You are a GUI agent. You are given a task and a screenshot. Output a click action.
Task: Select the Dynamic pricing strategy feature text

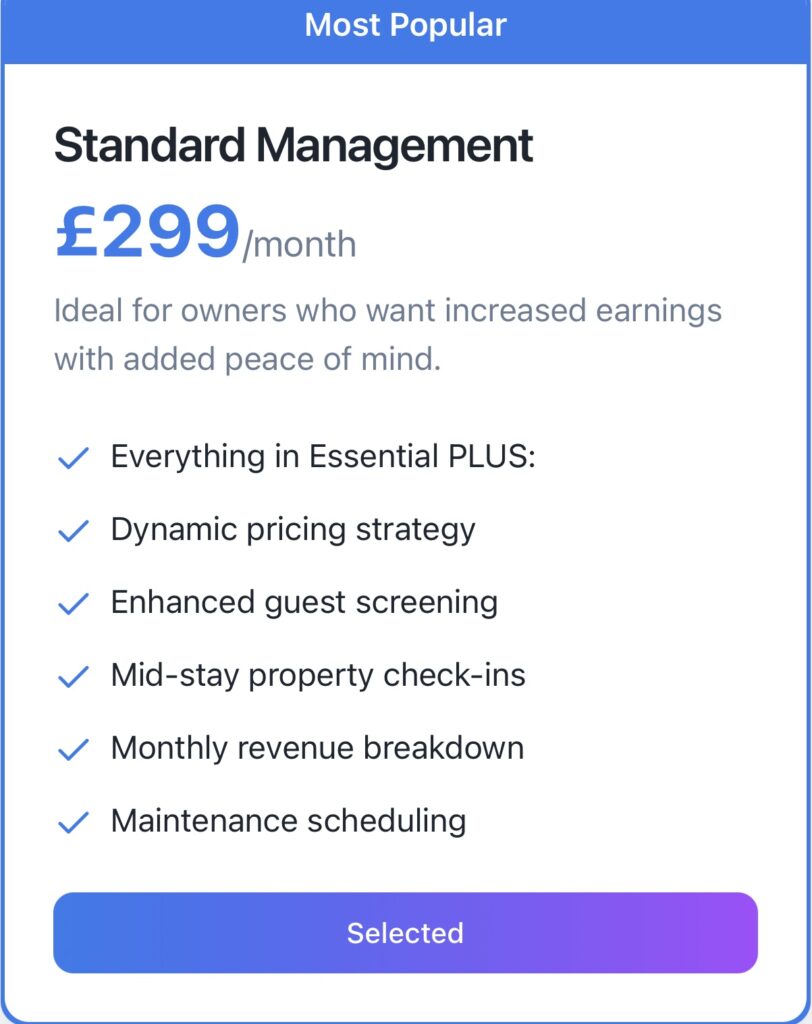coord(292,530)
